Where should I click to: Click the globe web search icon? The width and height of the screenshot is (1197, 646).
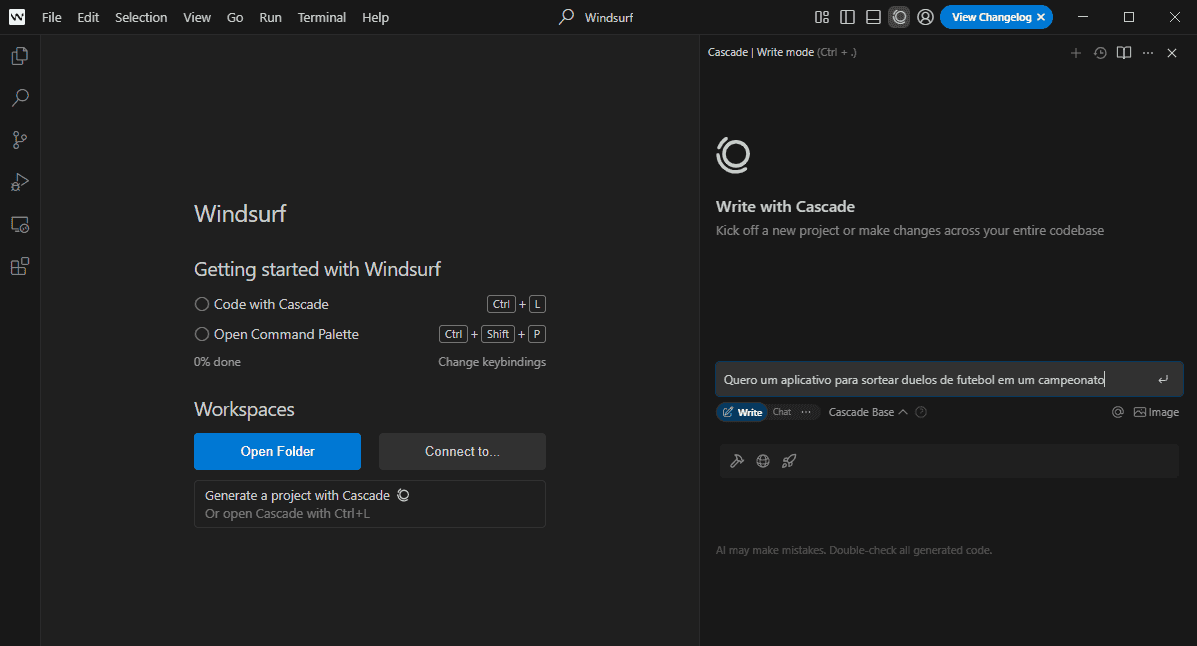tap(763, 460)
